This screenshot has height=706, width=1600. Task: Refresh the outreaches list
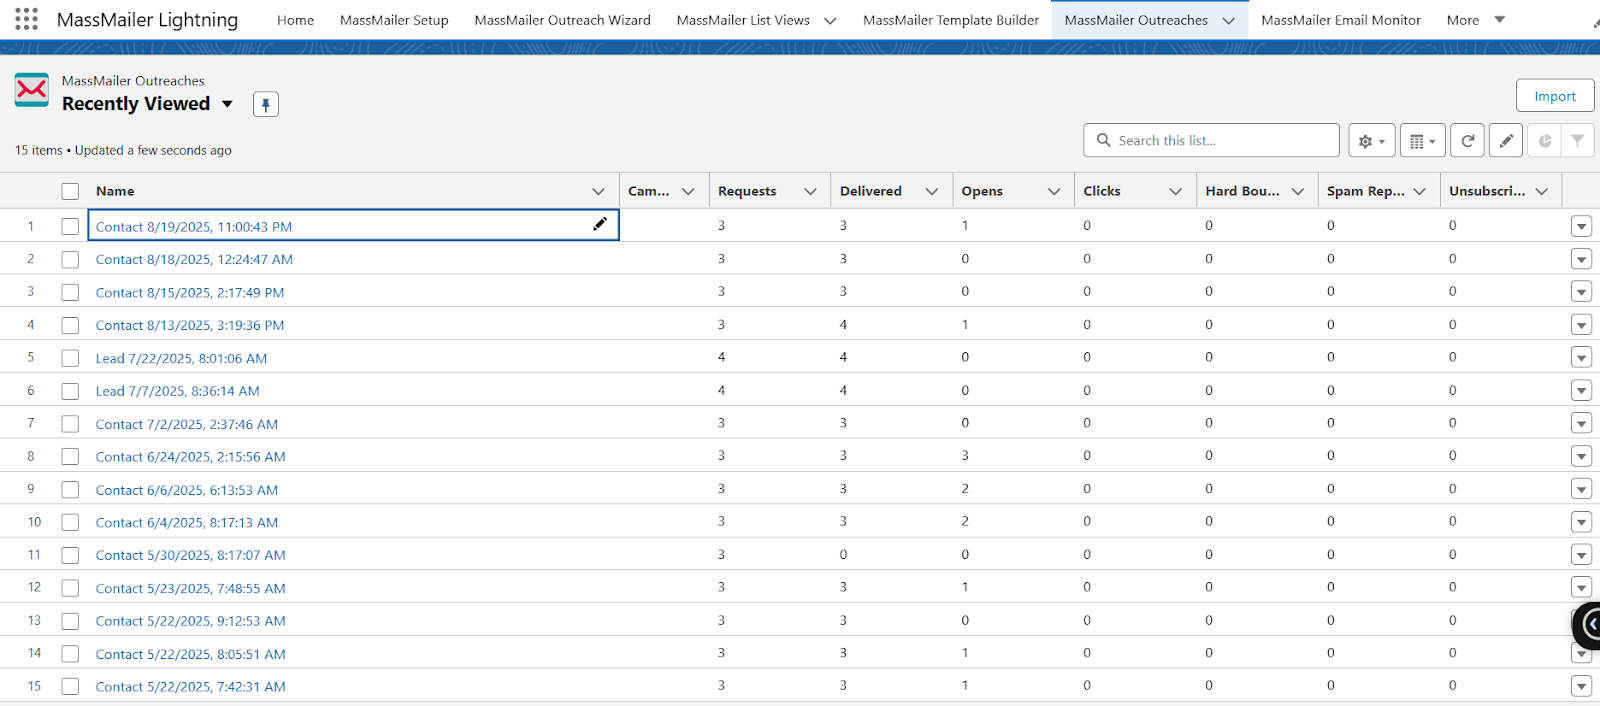pyautogui.click(x=1467, y=141)
